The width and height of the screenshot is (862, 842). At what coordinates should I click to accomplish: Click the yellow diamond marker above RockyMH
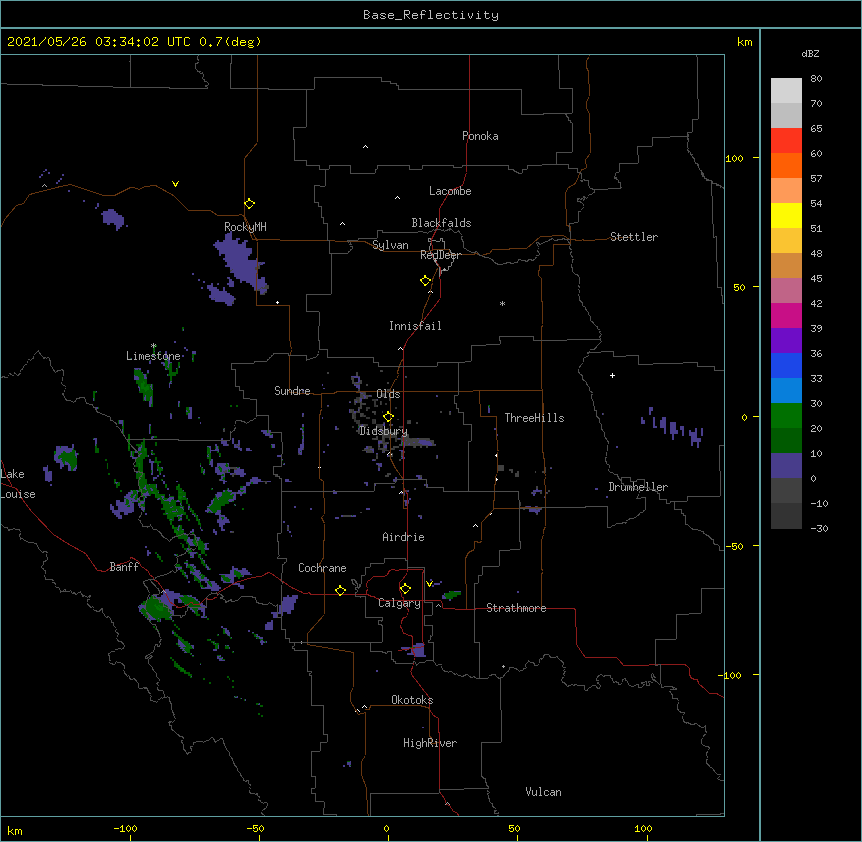click(x=249, y=203)
